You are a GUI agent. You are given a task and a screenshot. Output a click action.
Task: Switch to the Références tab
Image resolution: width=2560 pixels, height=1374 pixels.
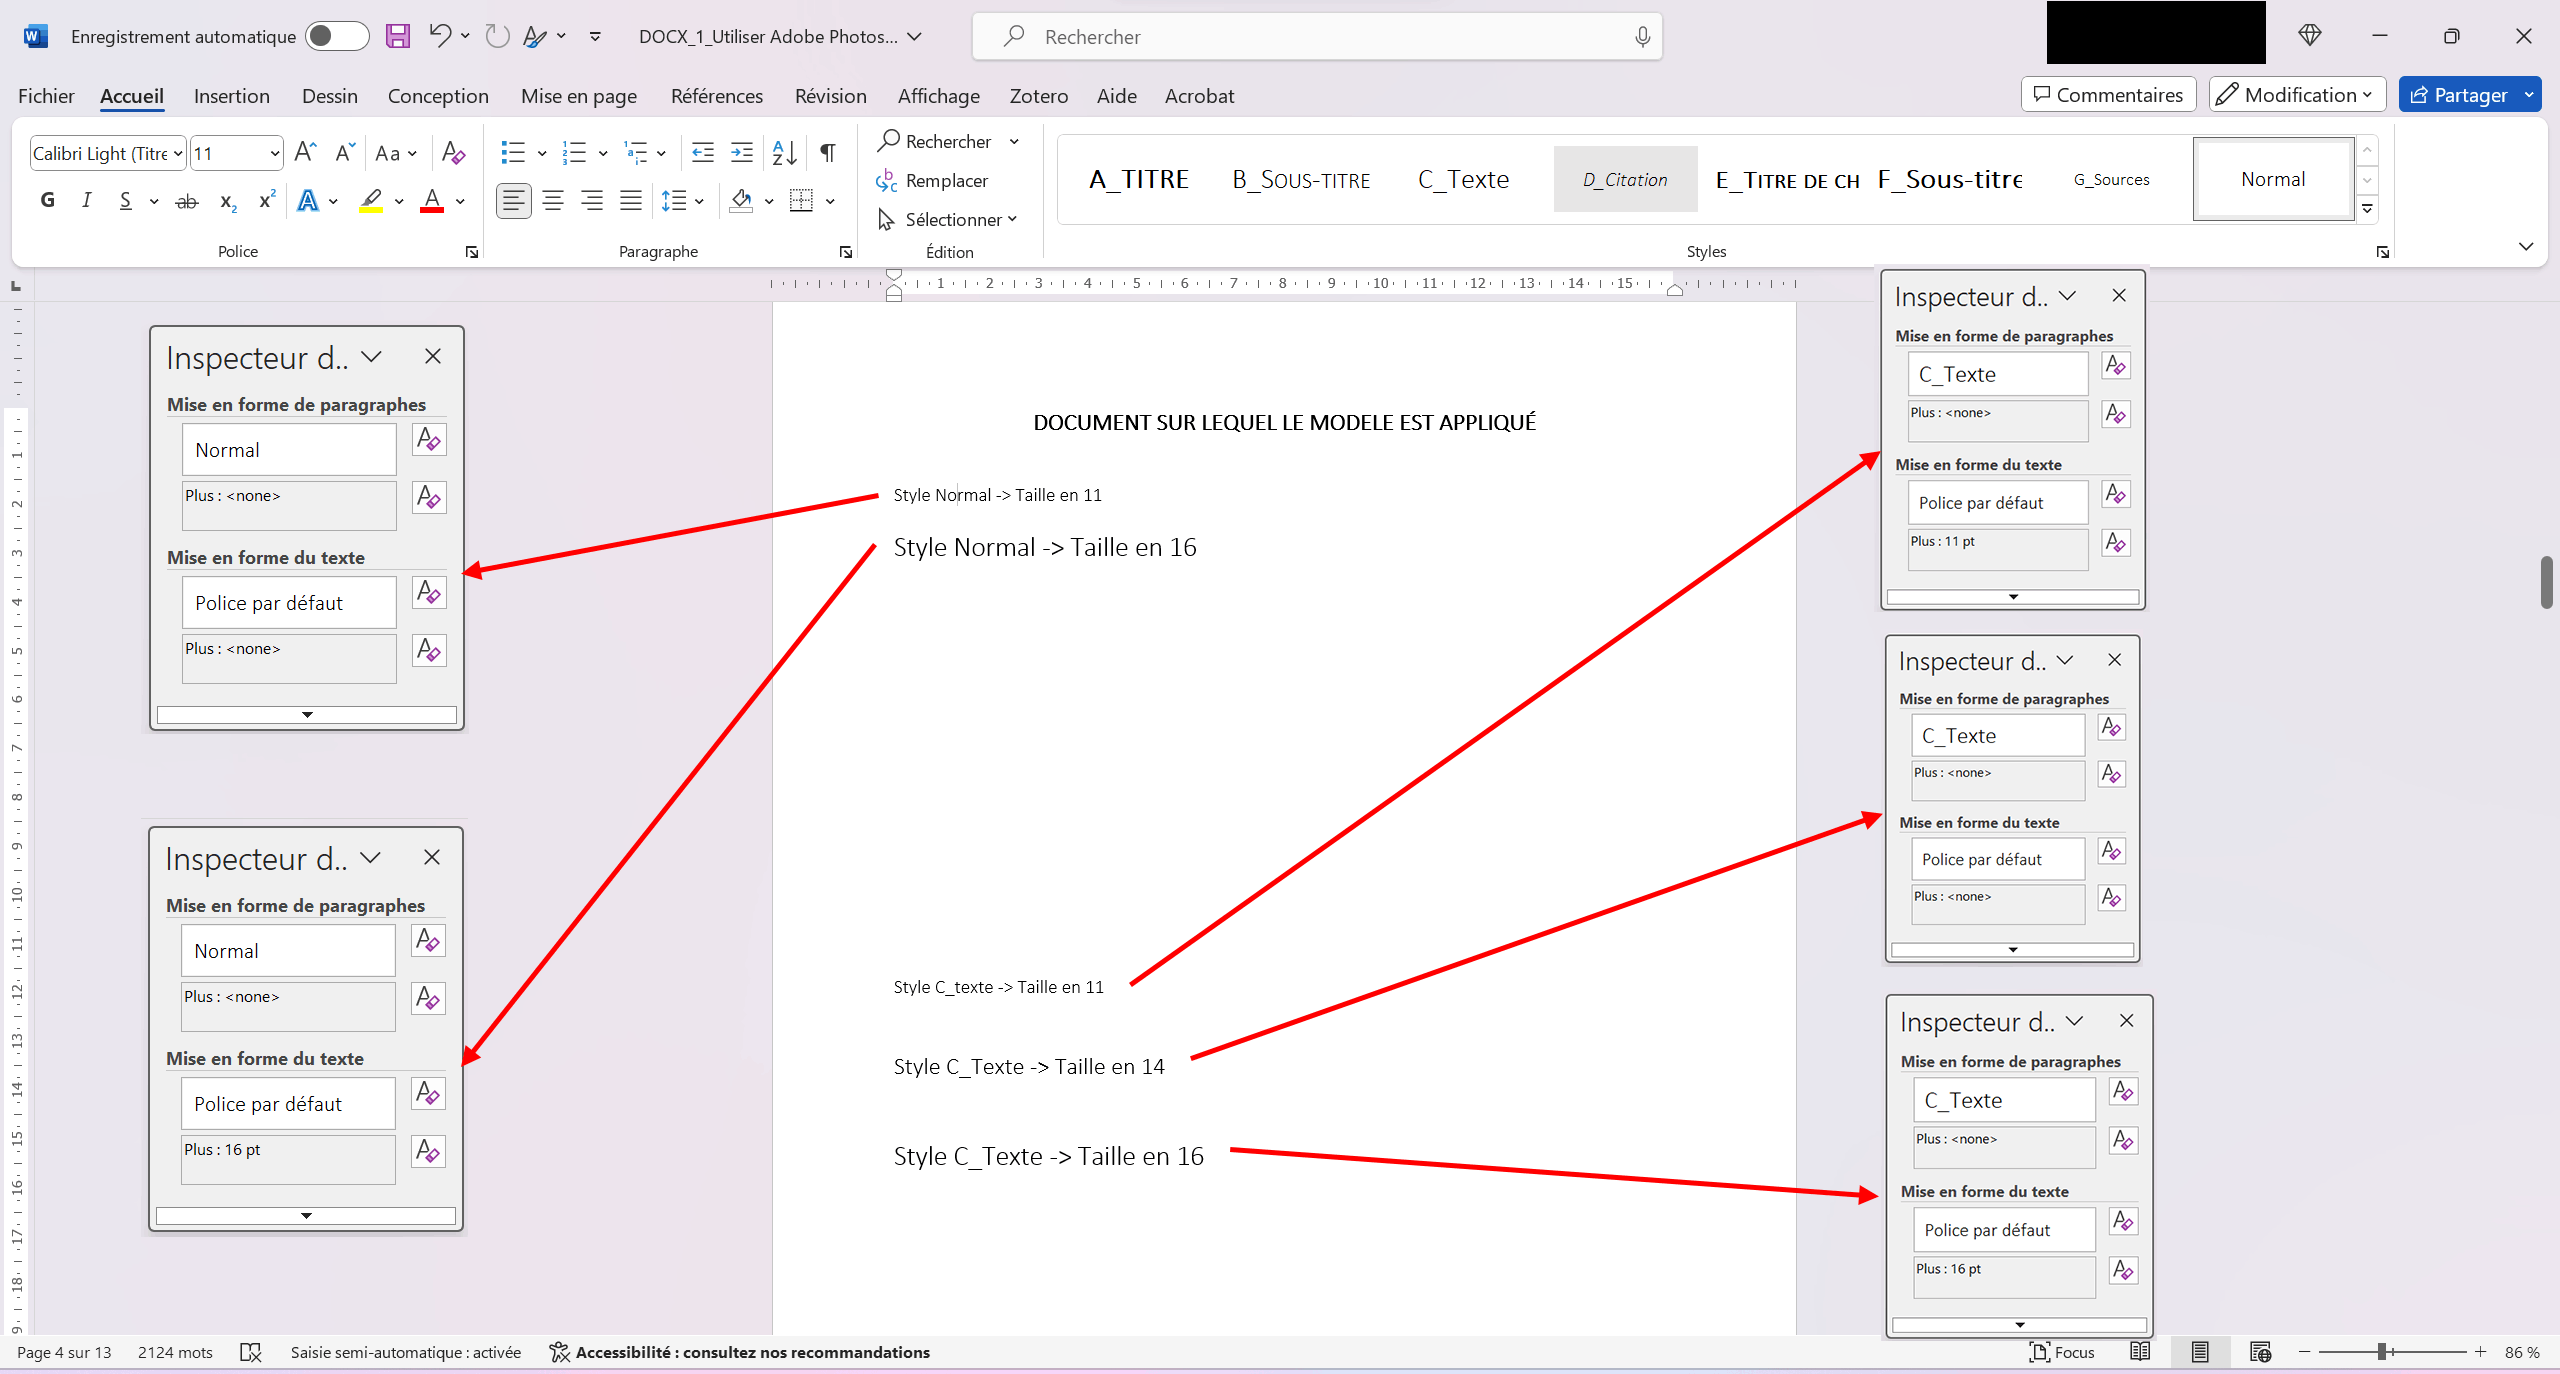coord(717,96)
